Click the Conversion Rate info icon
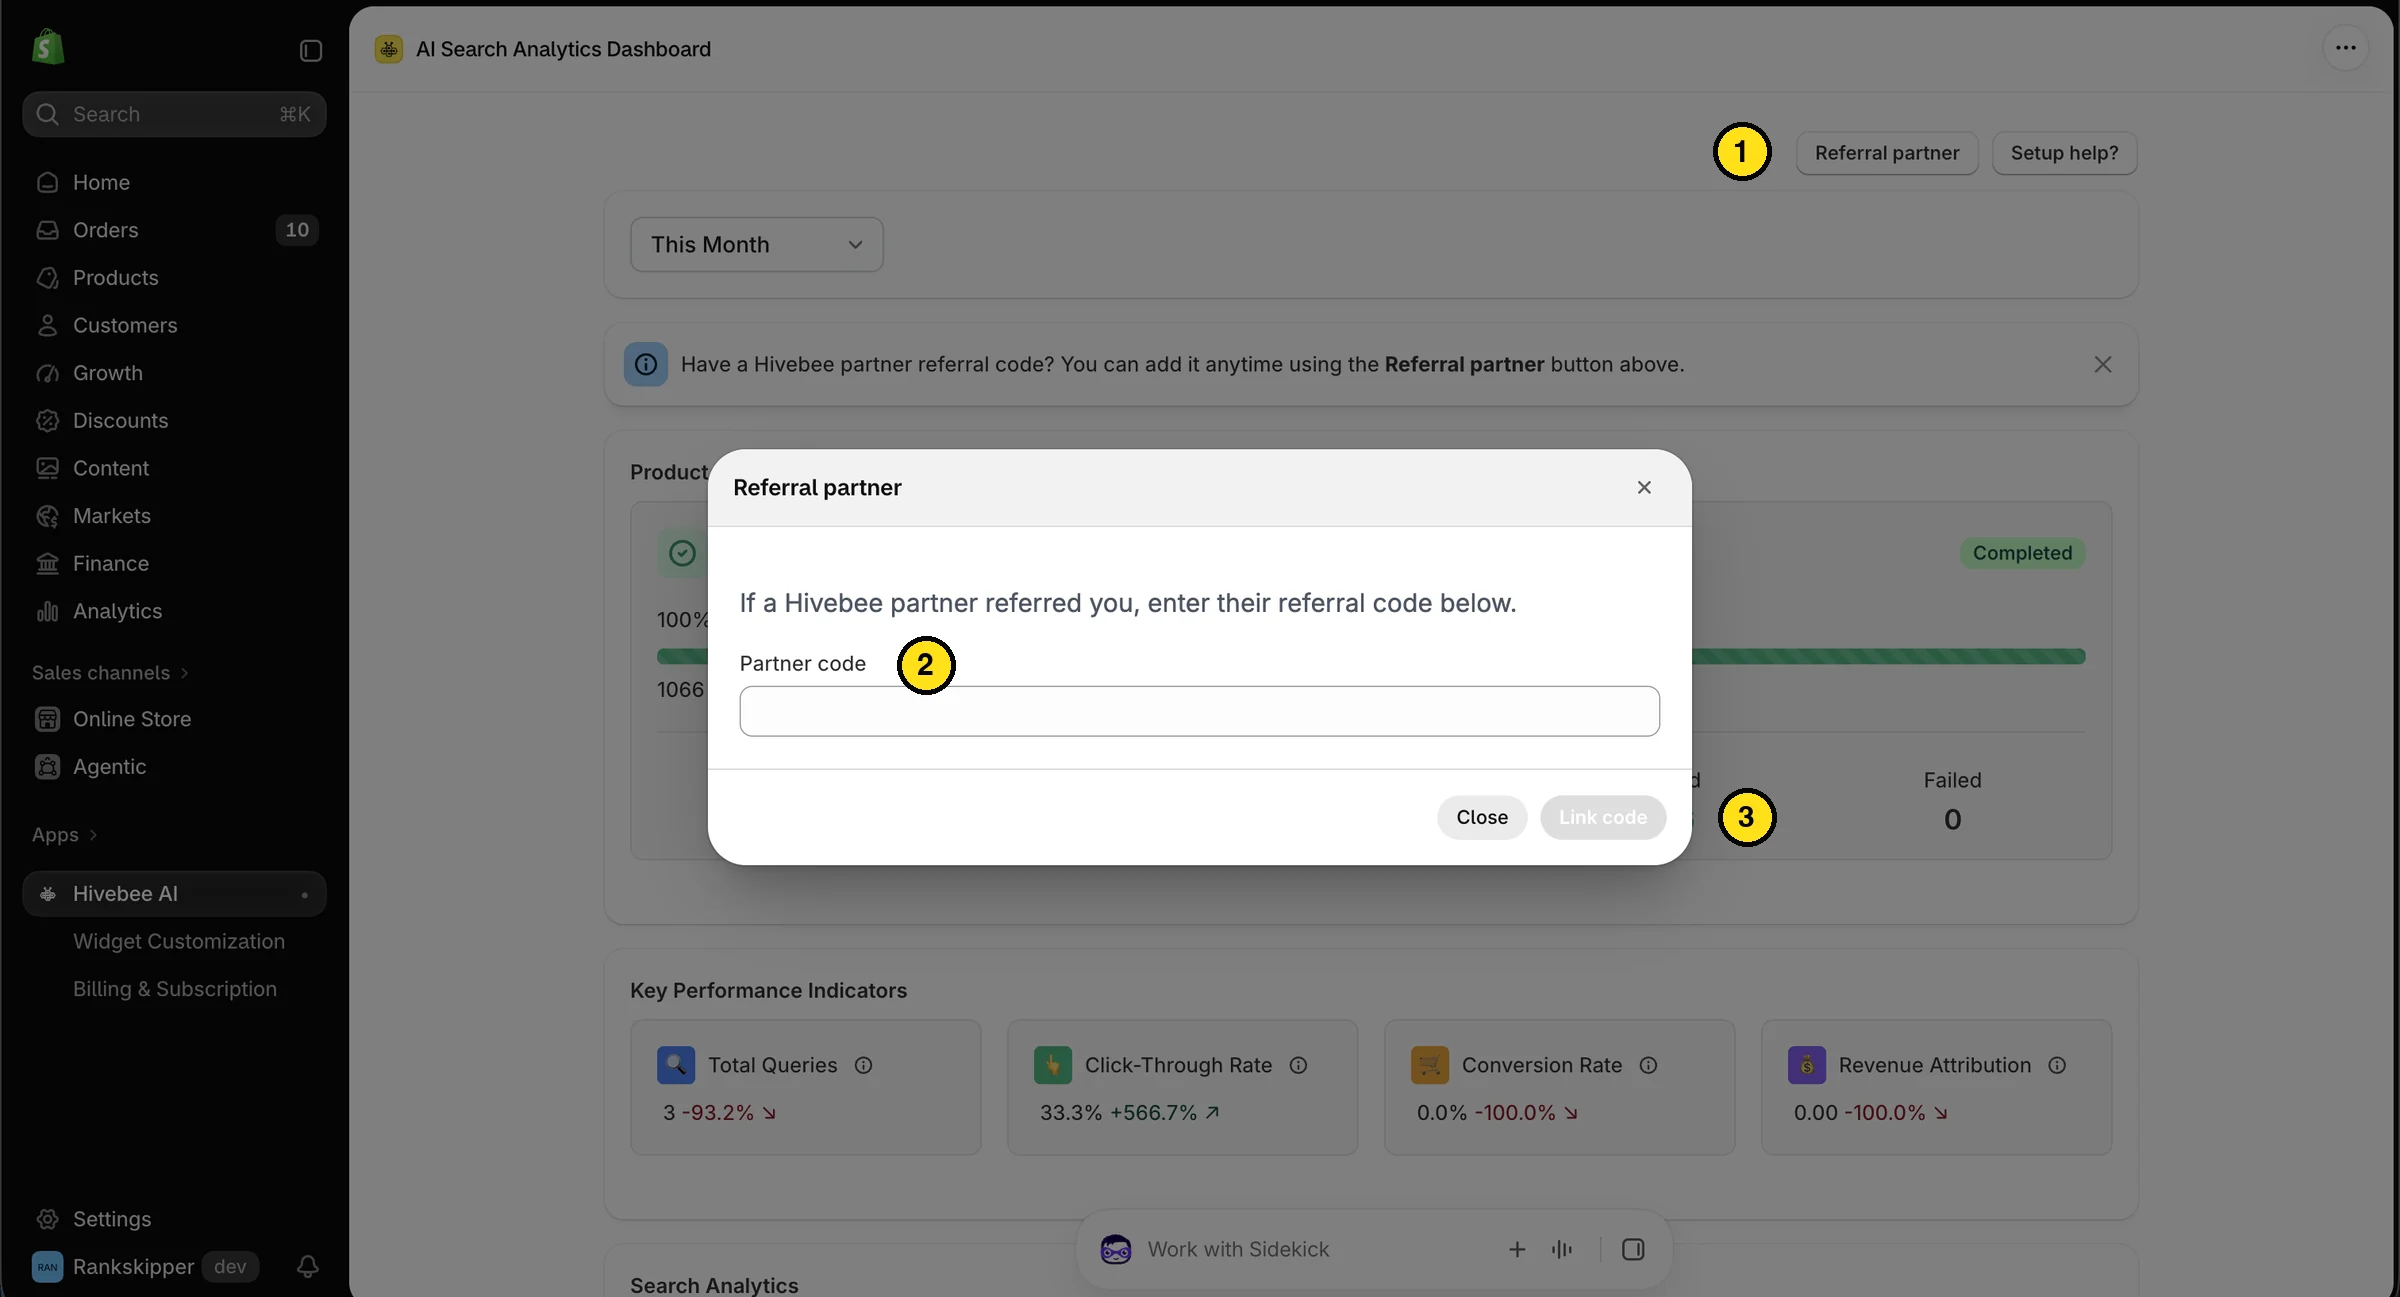This screenshot has height=1297, width=2400. click(x=1648, y=1065)
